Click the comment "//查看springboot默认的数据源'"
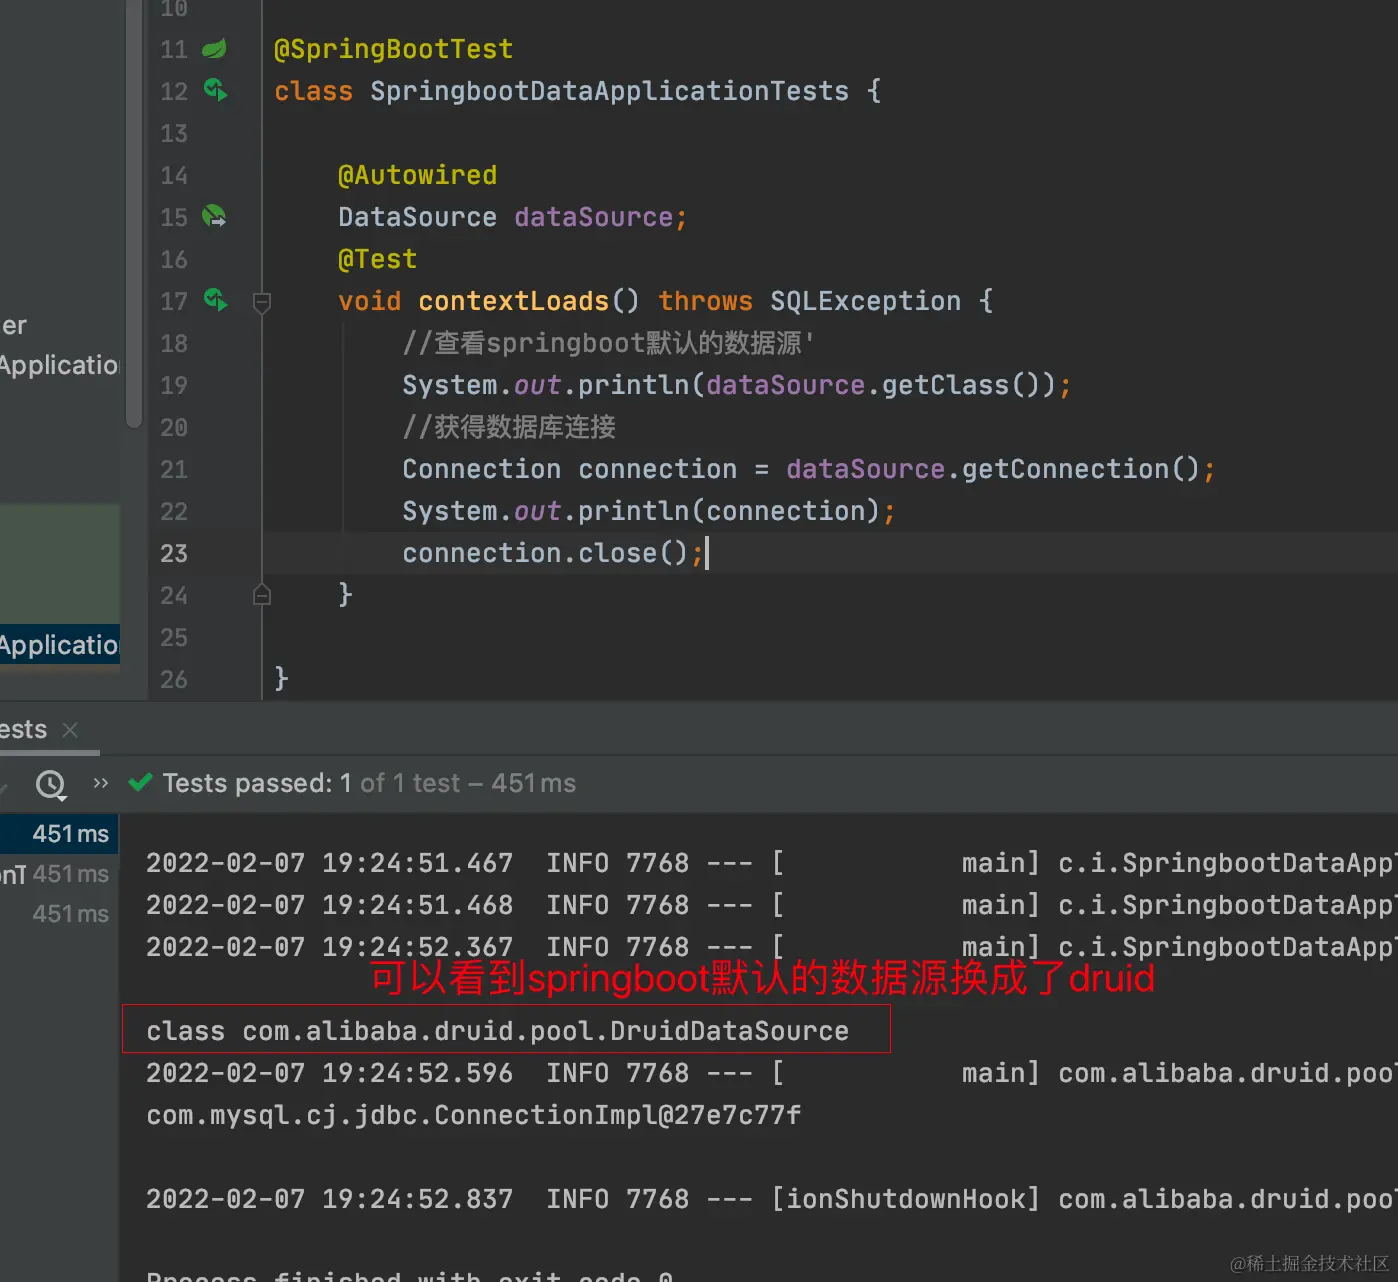Screen dimensions: 1398x1282 point(608,343)
